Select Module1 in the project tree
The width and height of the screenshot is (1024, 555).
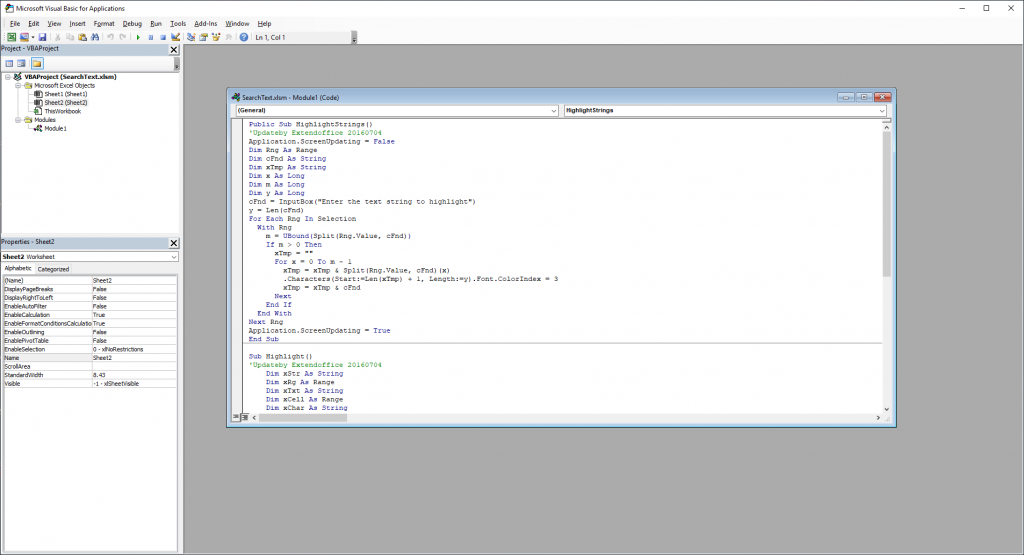(x=54, y=128)
